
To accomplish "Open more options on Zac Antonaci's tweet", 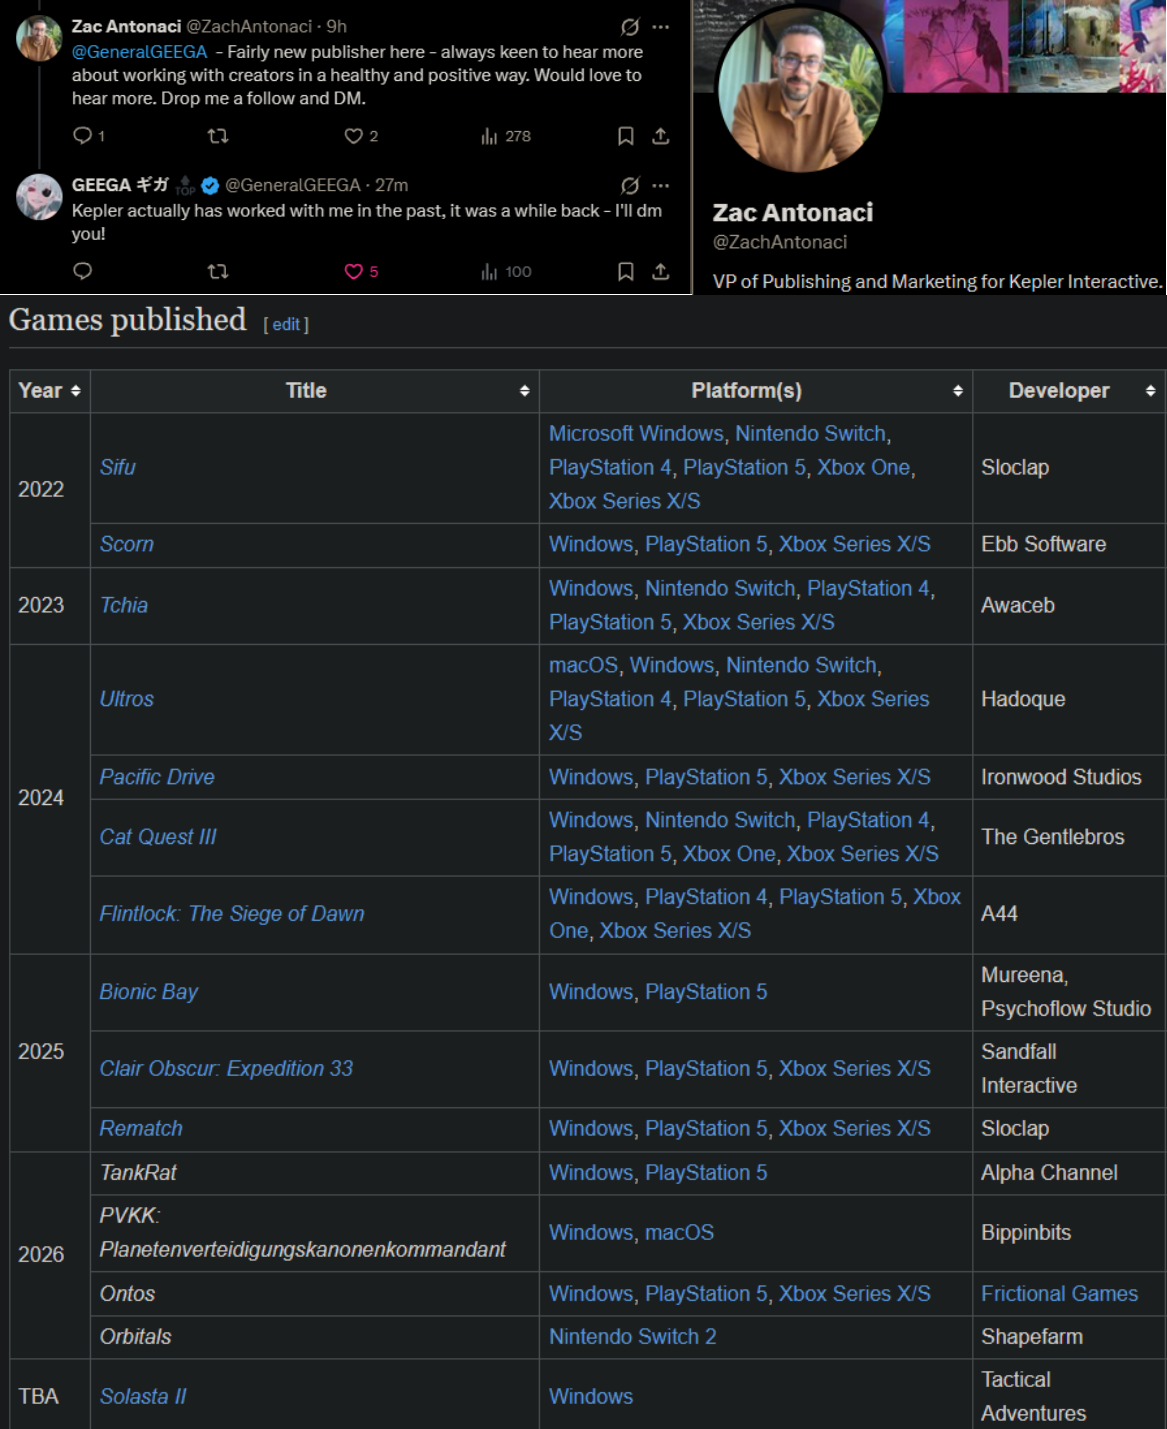I will point(660,27).
